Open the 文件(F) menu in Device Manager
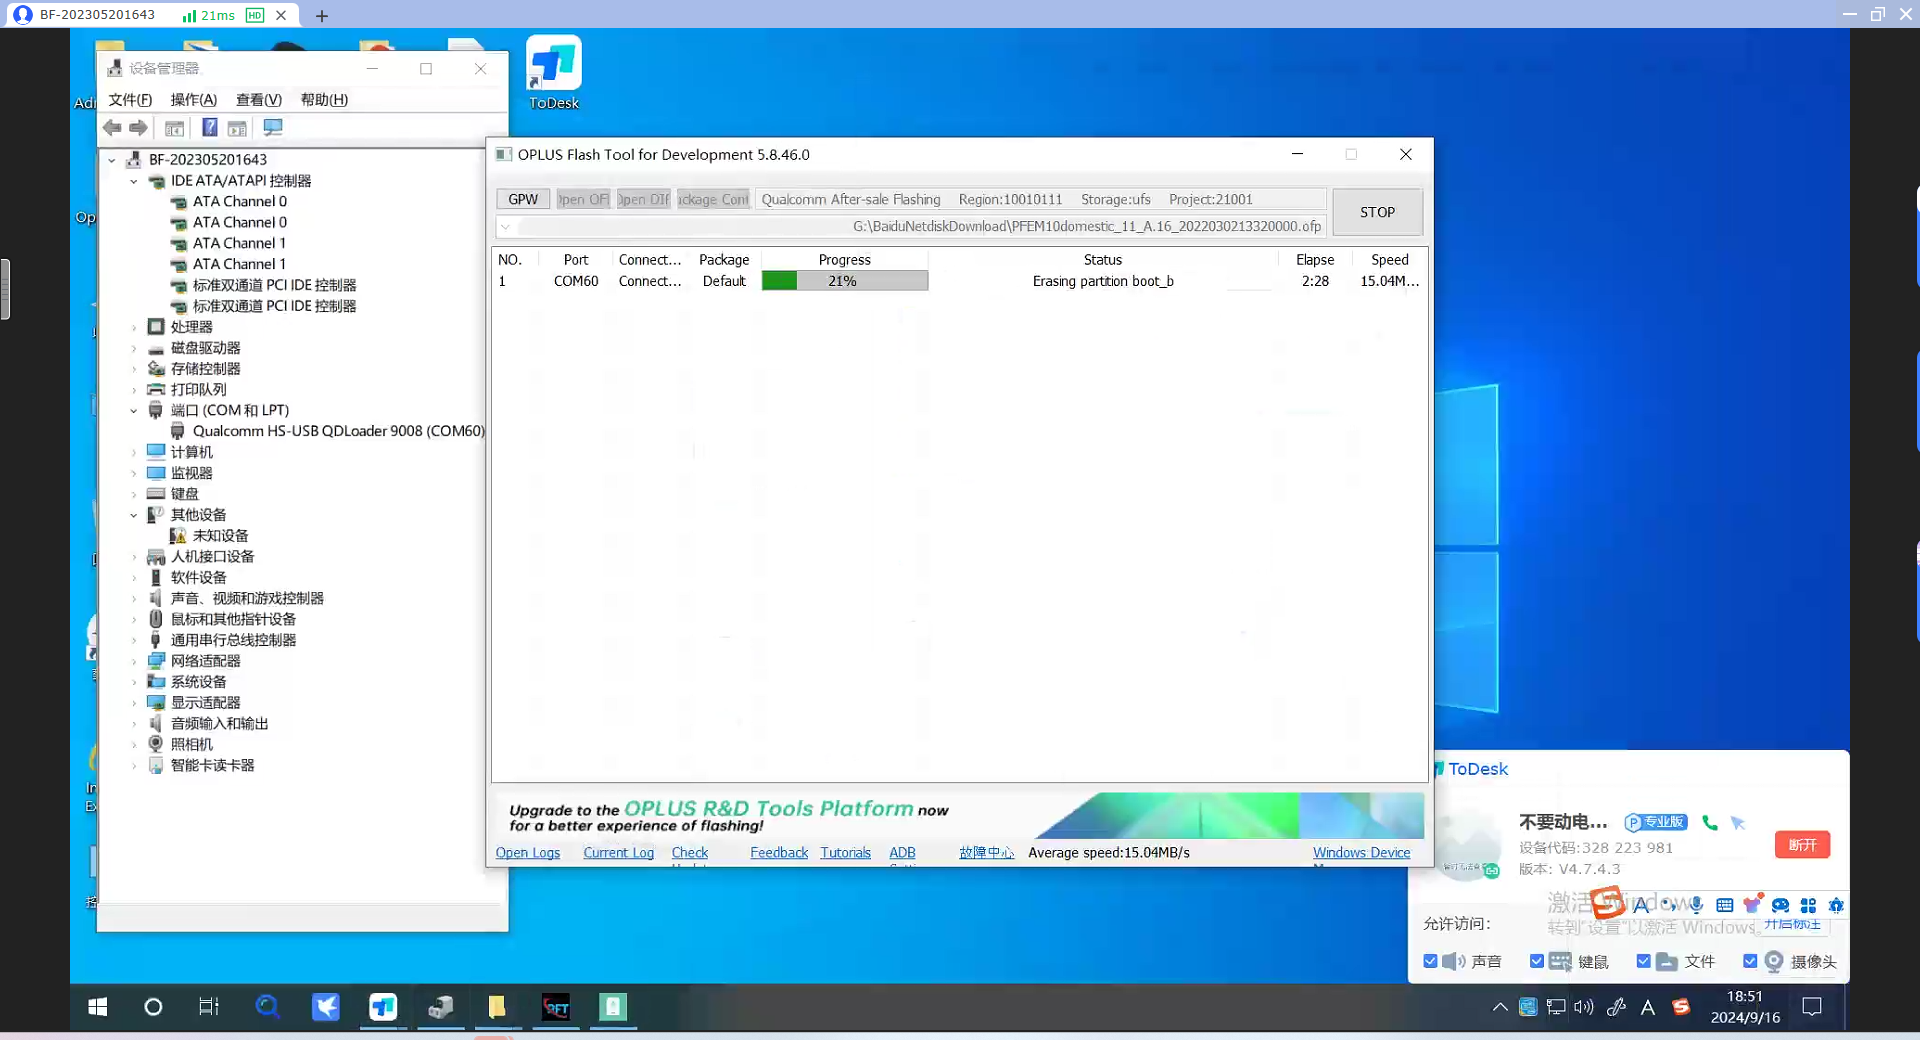Viewport: 1920px width, 1040px height. pyautogui.click(x=130, y=100)
